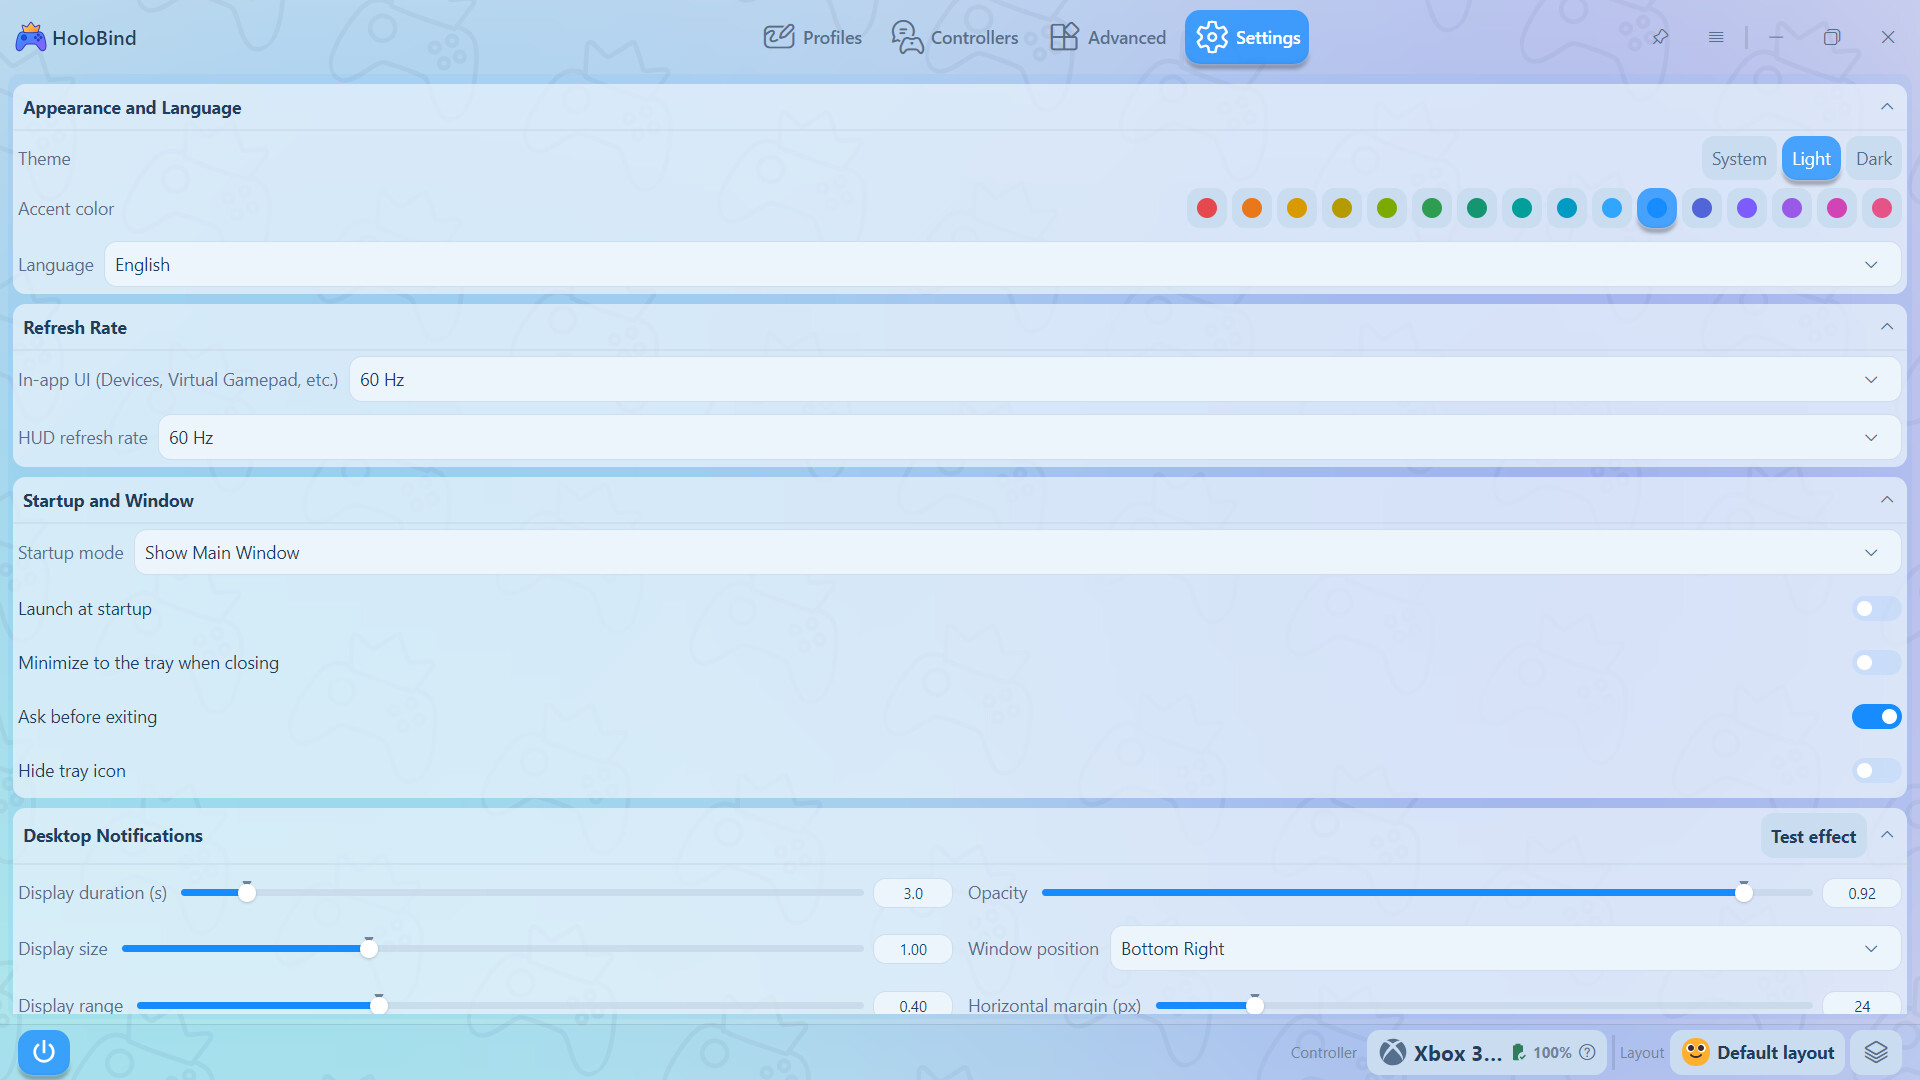Collapse Appearance and Language section
The image size is (1920, 1080).
click(x=1886, y=107)
